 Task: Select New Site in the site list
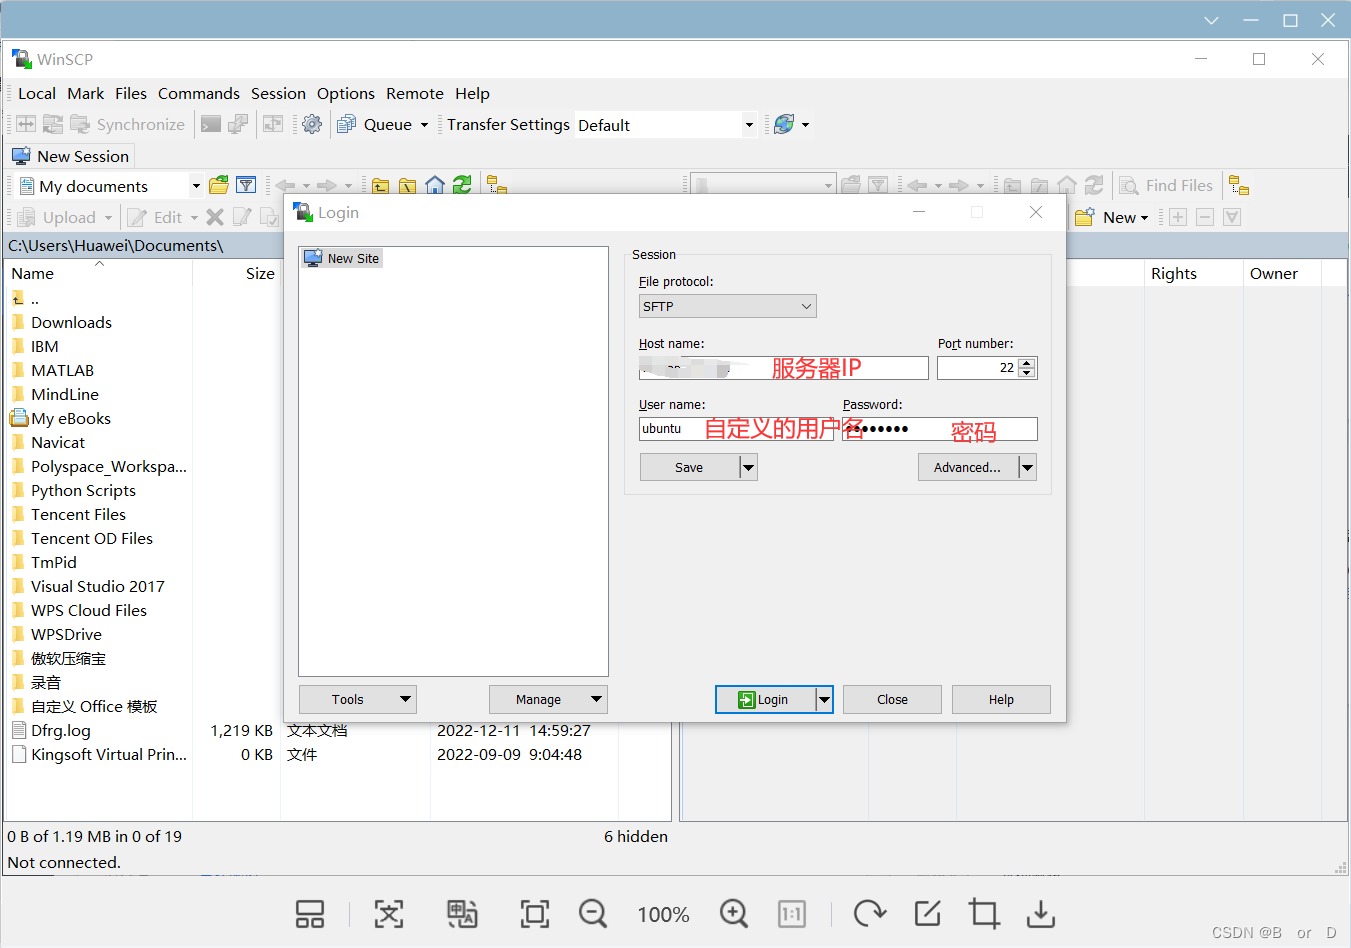point(342,258)
